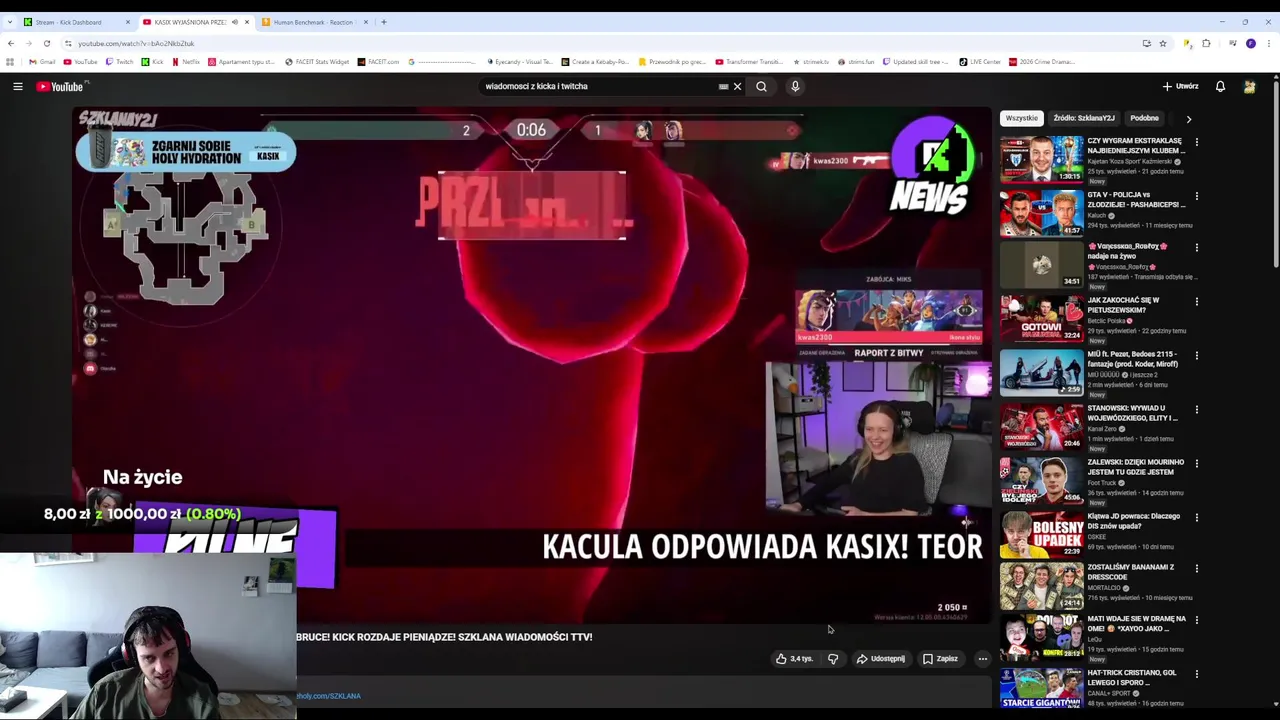Open options for JAK ZAKOCHAĆ SIĘ video
This screenshot has height=720, width=1280.
(x=1196, y=302)
